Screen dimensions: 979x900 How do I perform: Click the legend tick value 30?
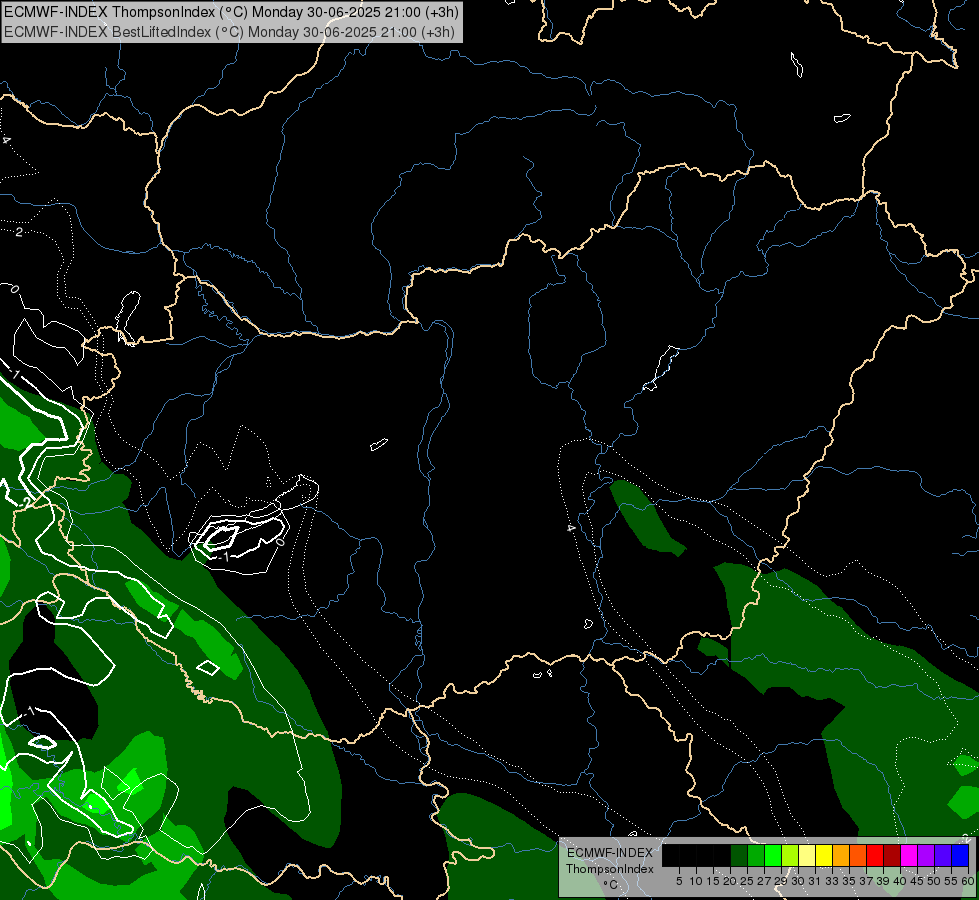(799, 881)
